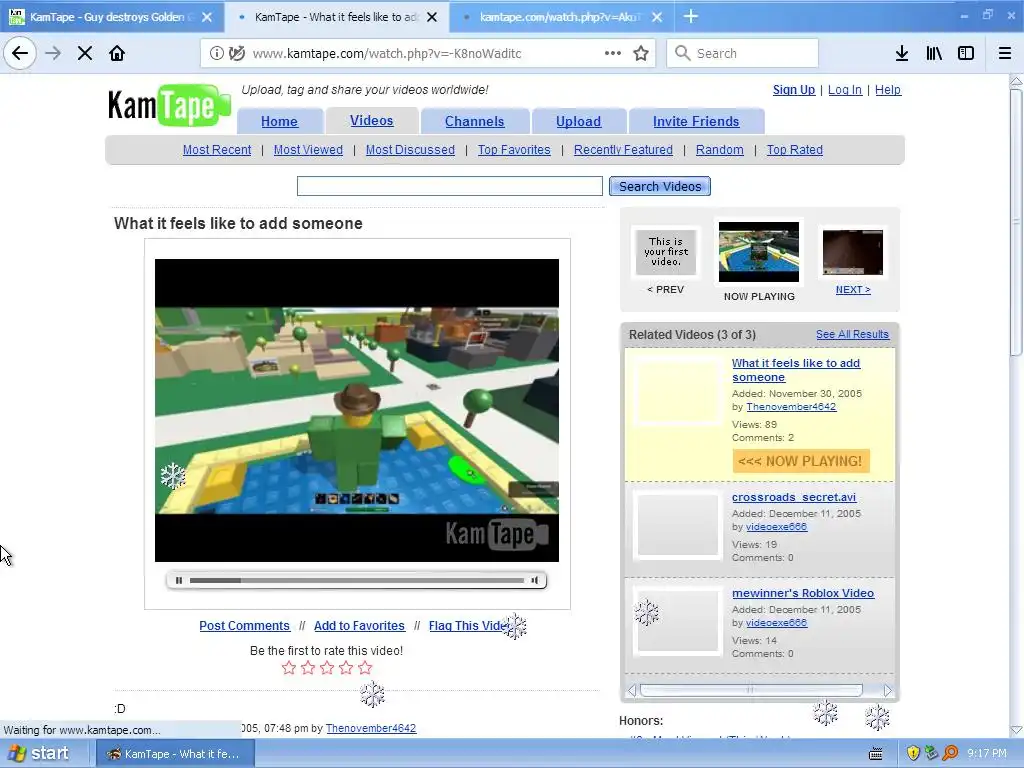
Task: Click the browser forward arrow
Action: point(53,53)
